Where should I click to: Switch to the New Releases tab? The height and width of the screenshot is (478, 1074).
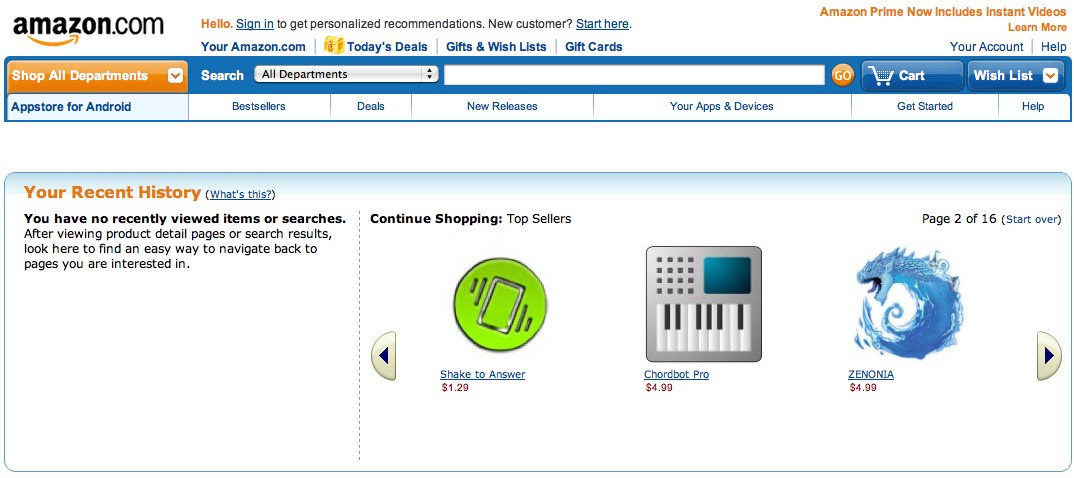pos(502,106)
